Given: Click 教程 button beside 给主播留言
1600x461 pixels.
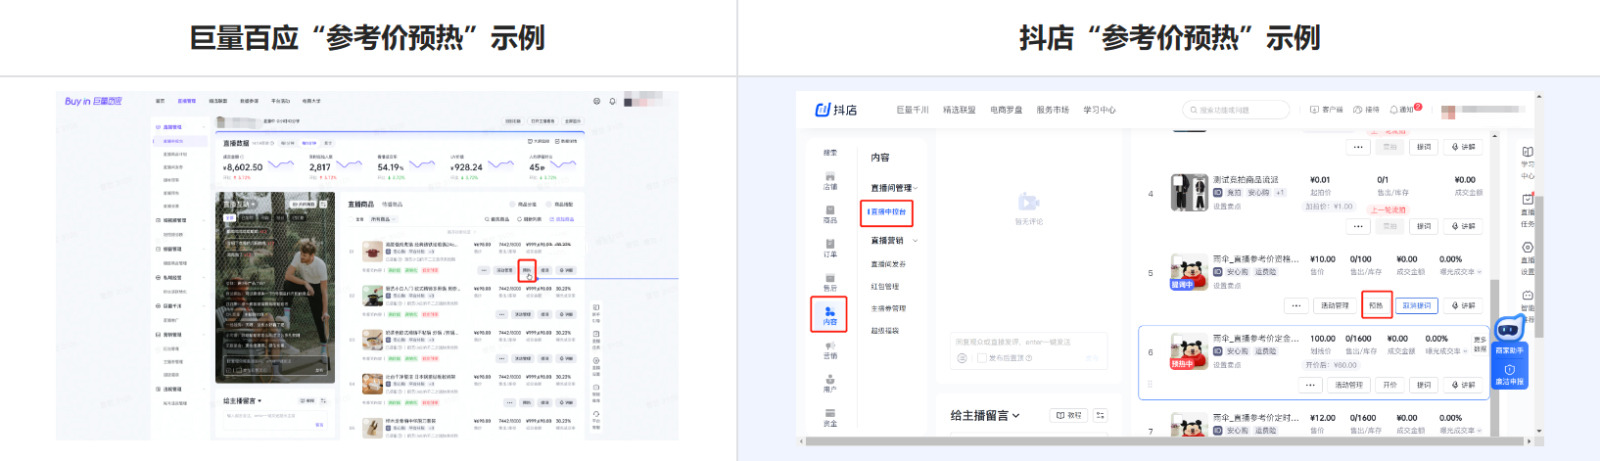Looking at the screenshot, I should pos(1068,415).
